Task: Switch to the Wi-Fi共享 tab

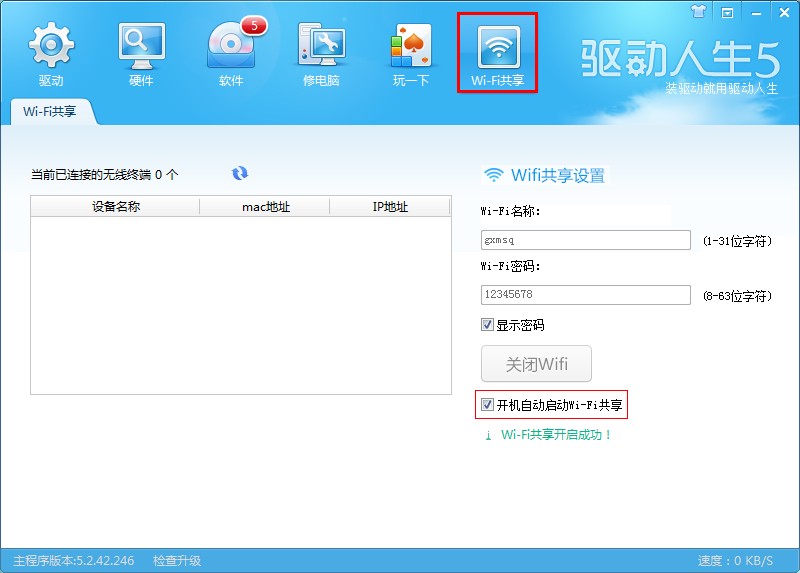Action: click(50, 111)
